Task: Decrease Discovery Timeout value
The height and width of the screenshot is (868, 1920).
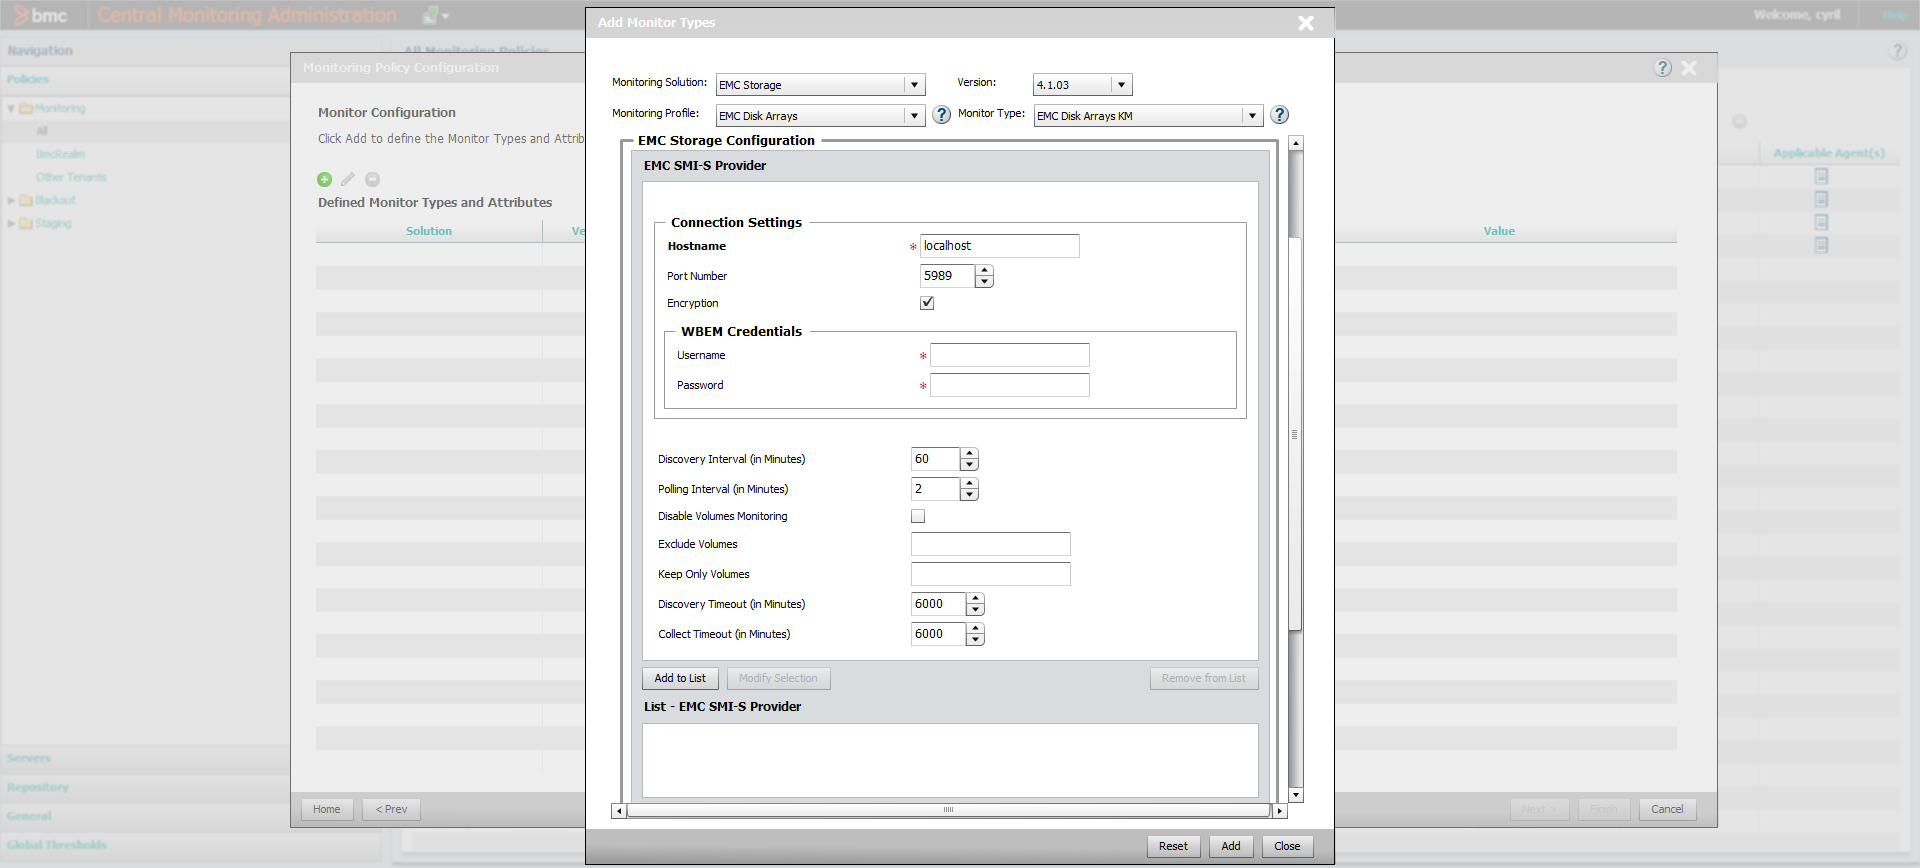Action: point(975,610)
